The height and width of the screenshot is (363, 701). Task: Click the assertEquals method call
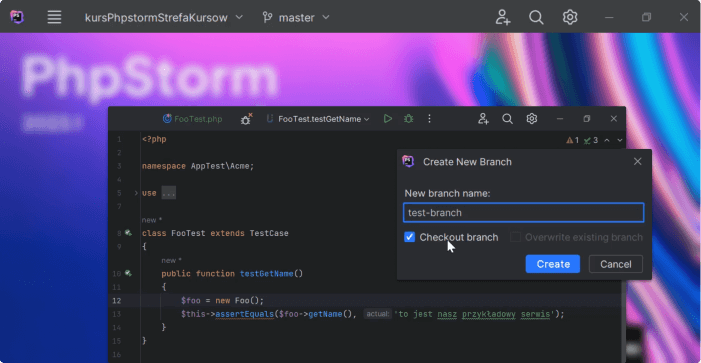click(245, 314)
